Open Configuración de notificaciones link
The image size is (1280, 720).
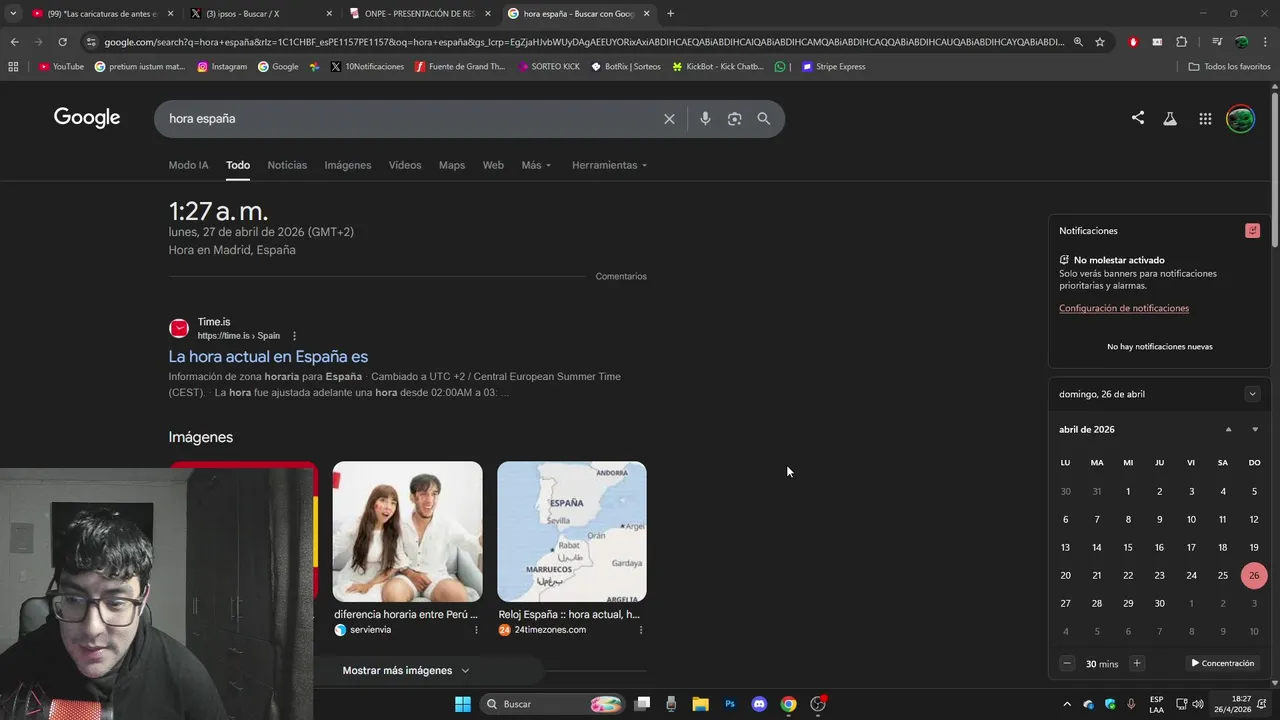click(1124, 308)
